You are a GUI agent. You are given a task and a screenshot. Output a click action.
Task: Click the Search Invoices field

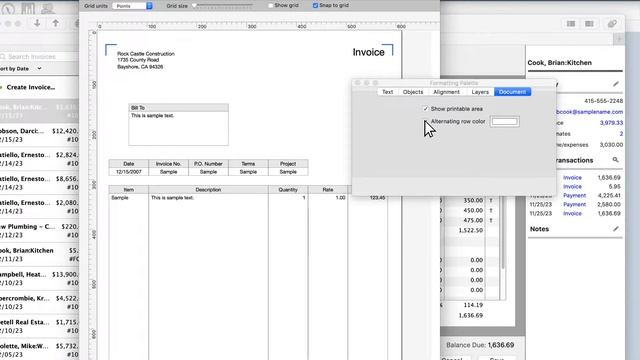[39, 57]
